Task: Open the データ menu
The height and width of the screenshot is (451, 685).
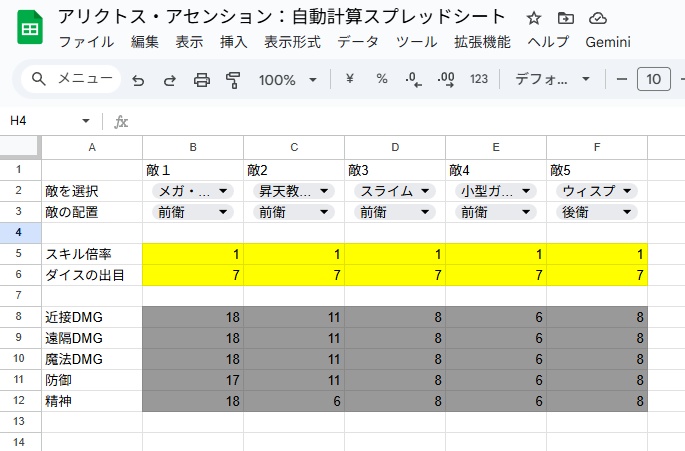Action: click(358, 42)
